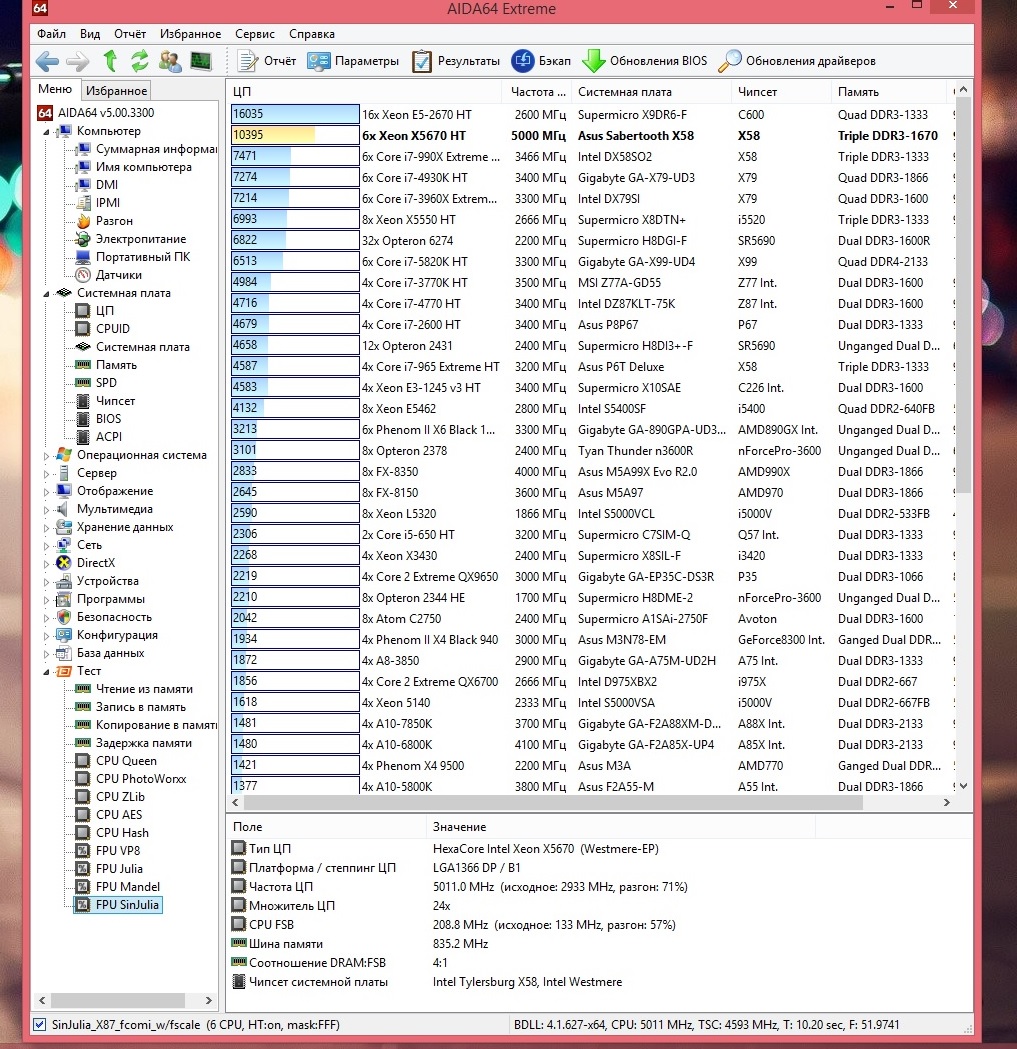Viewport: 1017px width, 1049px height.
Task: Expand the Отображение tree node
Action: tap(46, 492)
